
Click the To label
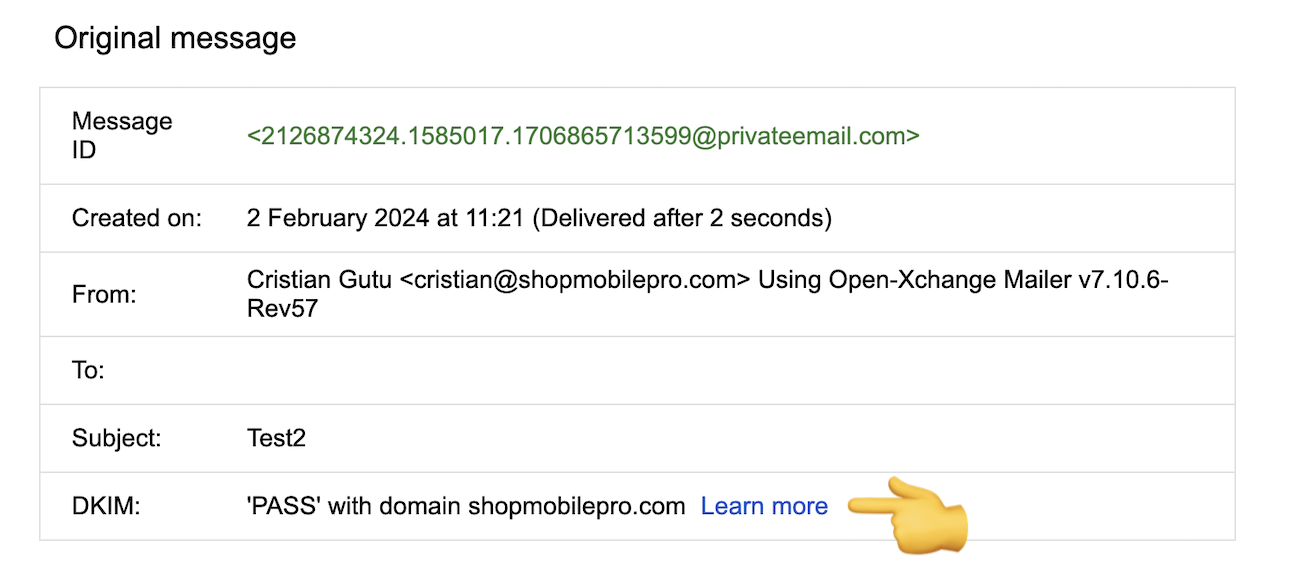point(88,371)
